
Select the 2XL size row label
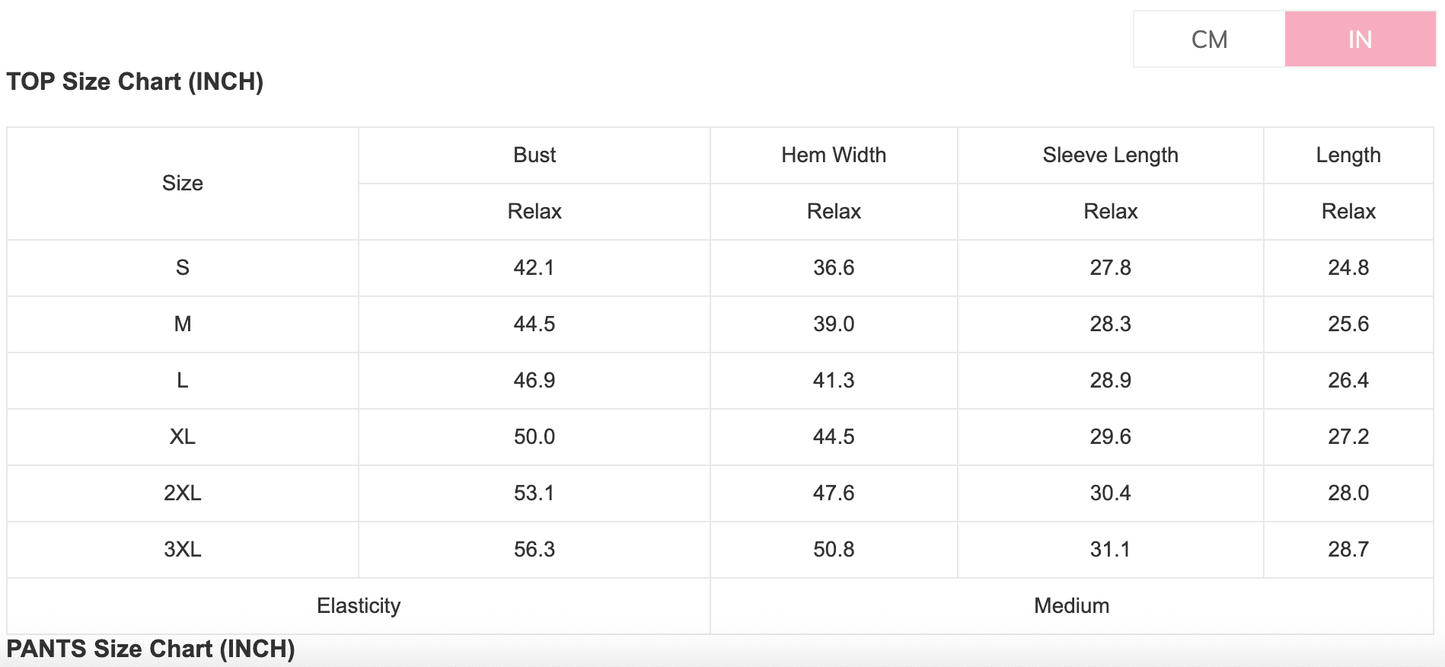(182, 493)
